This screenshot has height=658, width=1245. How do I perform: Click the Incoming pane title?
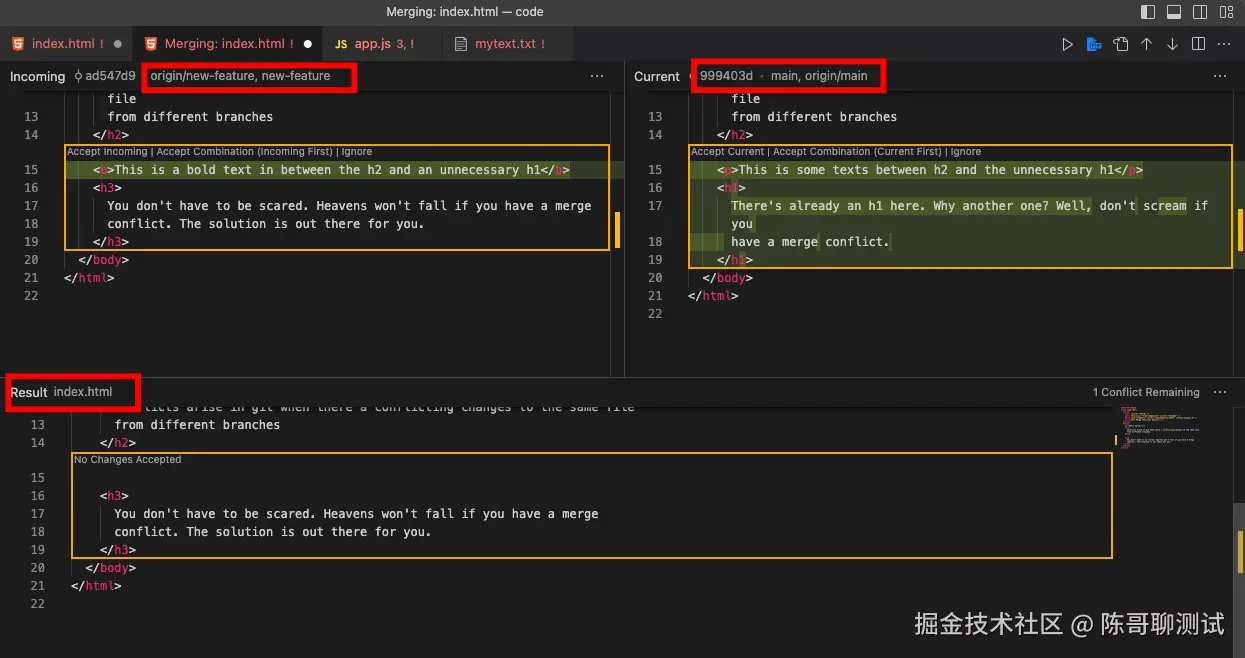pos(37,76)
